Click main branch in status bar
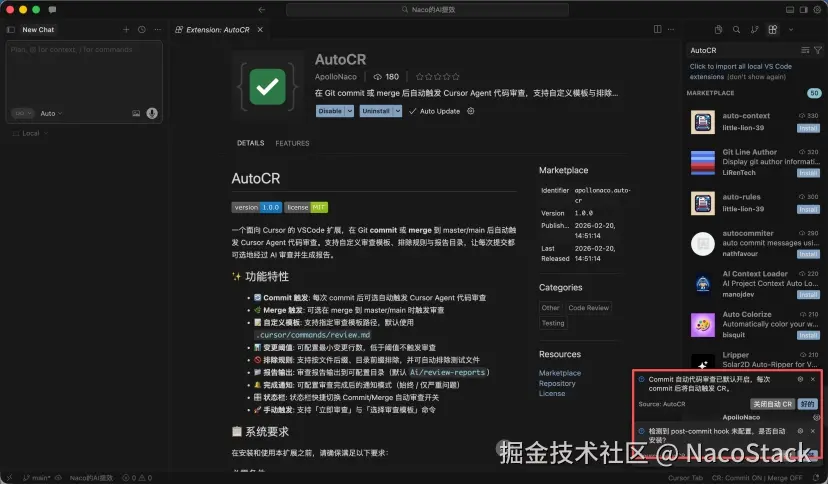Screen dimensions: 828x484 tap(36, 478)
